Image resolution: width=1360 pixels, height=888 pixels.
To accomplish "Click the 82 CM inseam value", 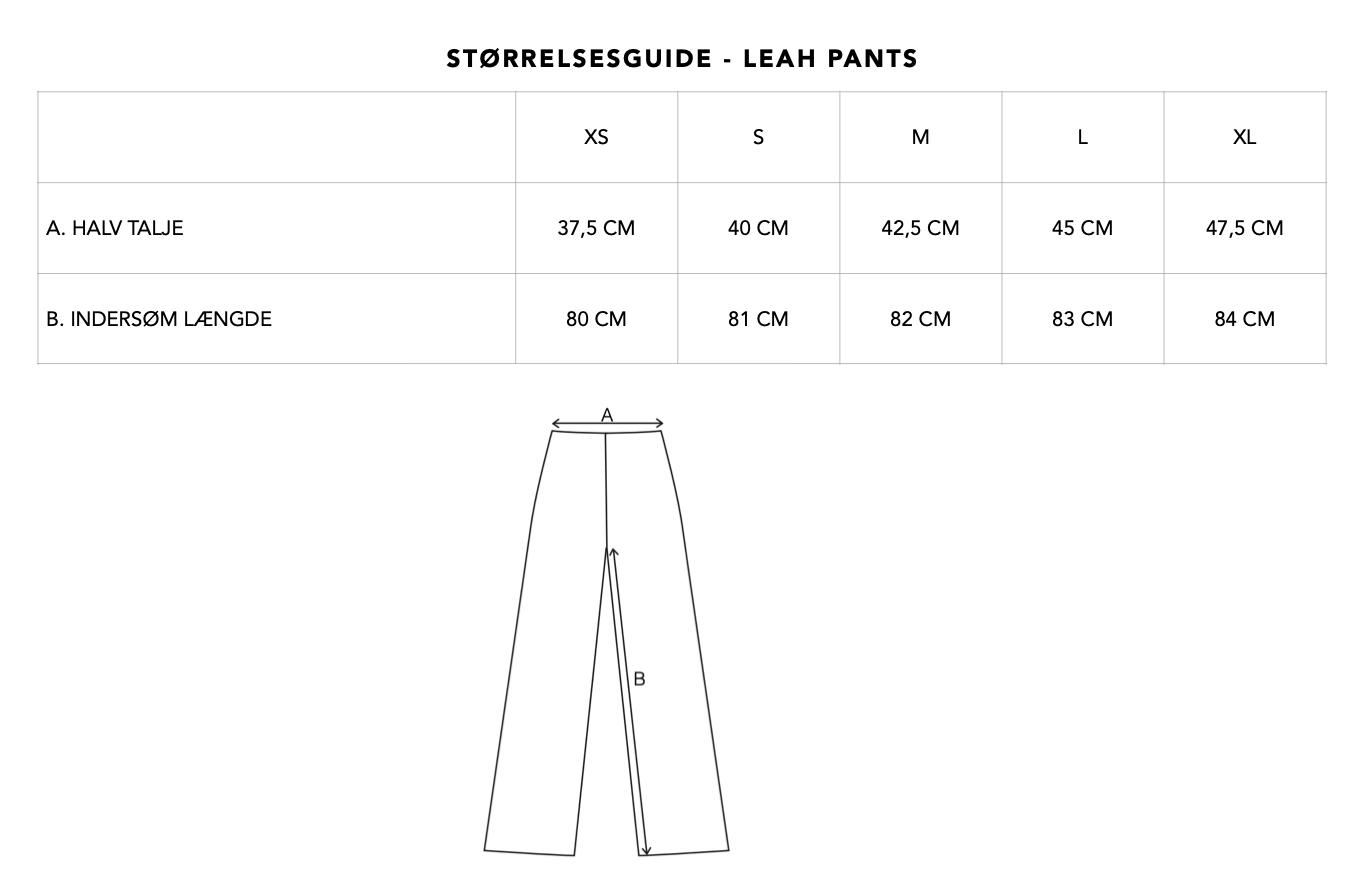I will 920,319.
